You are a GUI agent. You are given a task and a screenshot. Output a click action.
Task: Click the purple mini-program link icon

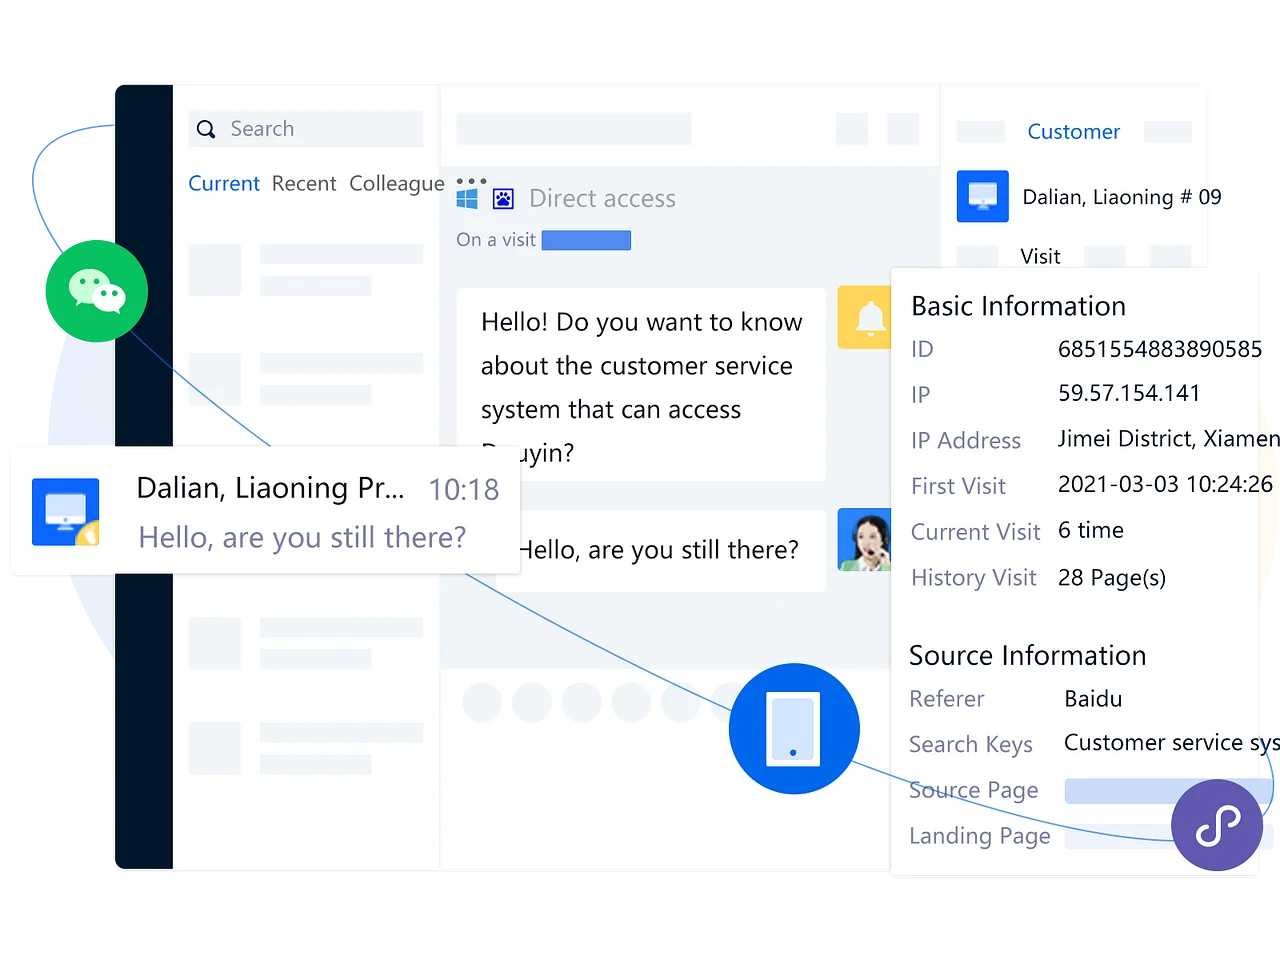[x=1216, y=825]
